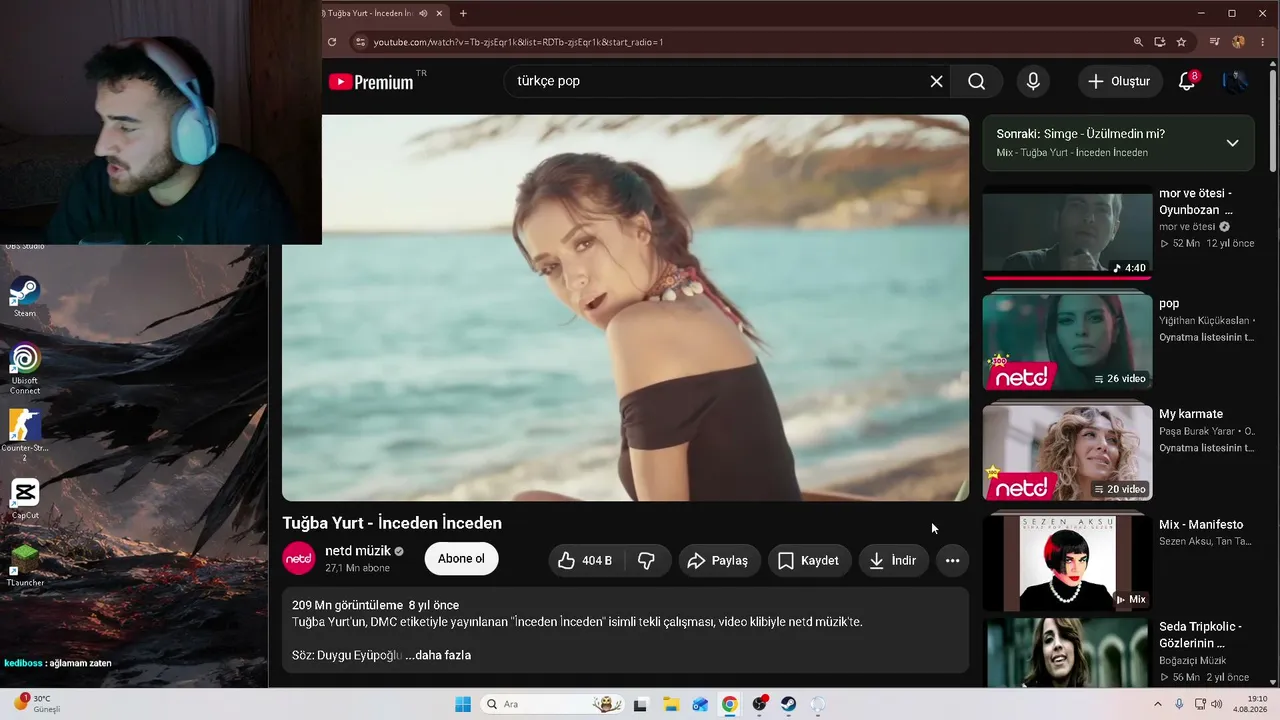Open the Mix - Manifesto title text
The width and height of the screenshot is (1280, 720).
(1201, 524)
